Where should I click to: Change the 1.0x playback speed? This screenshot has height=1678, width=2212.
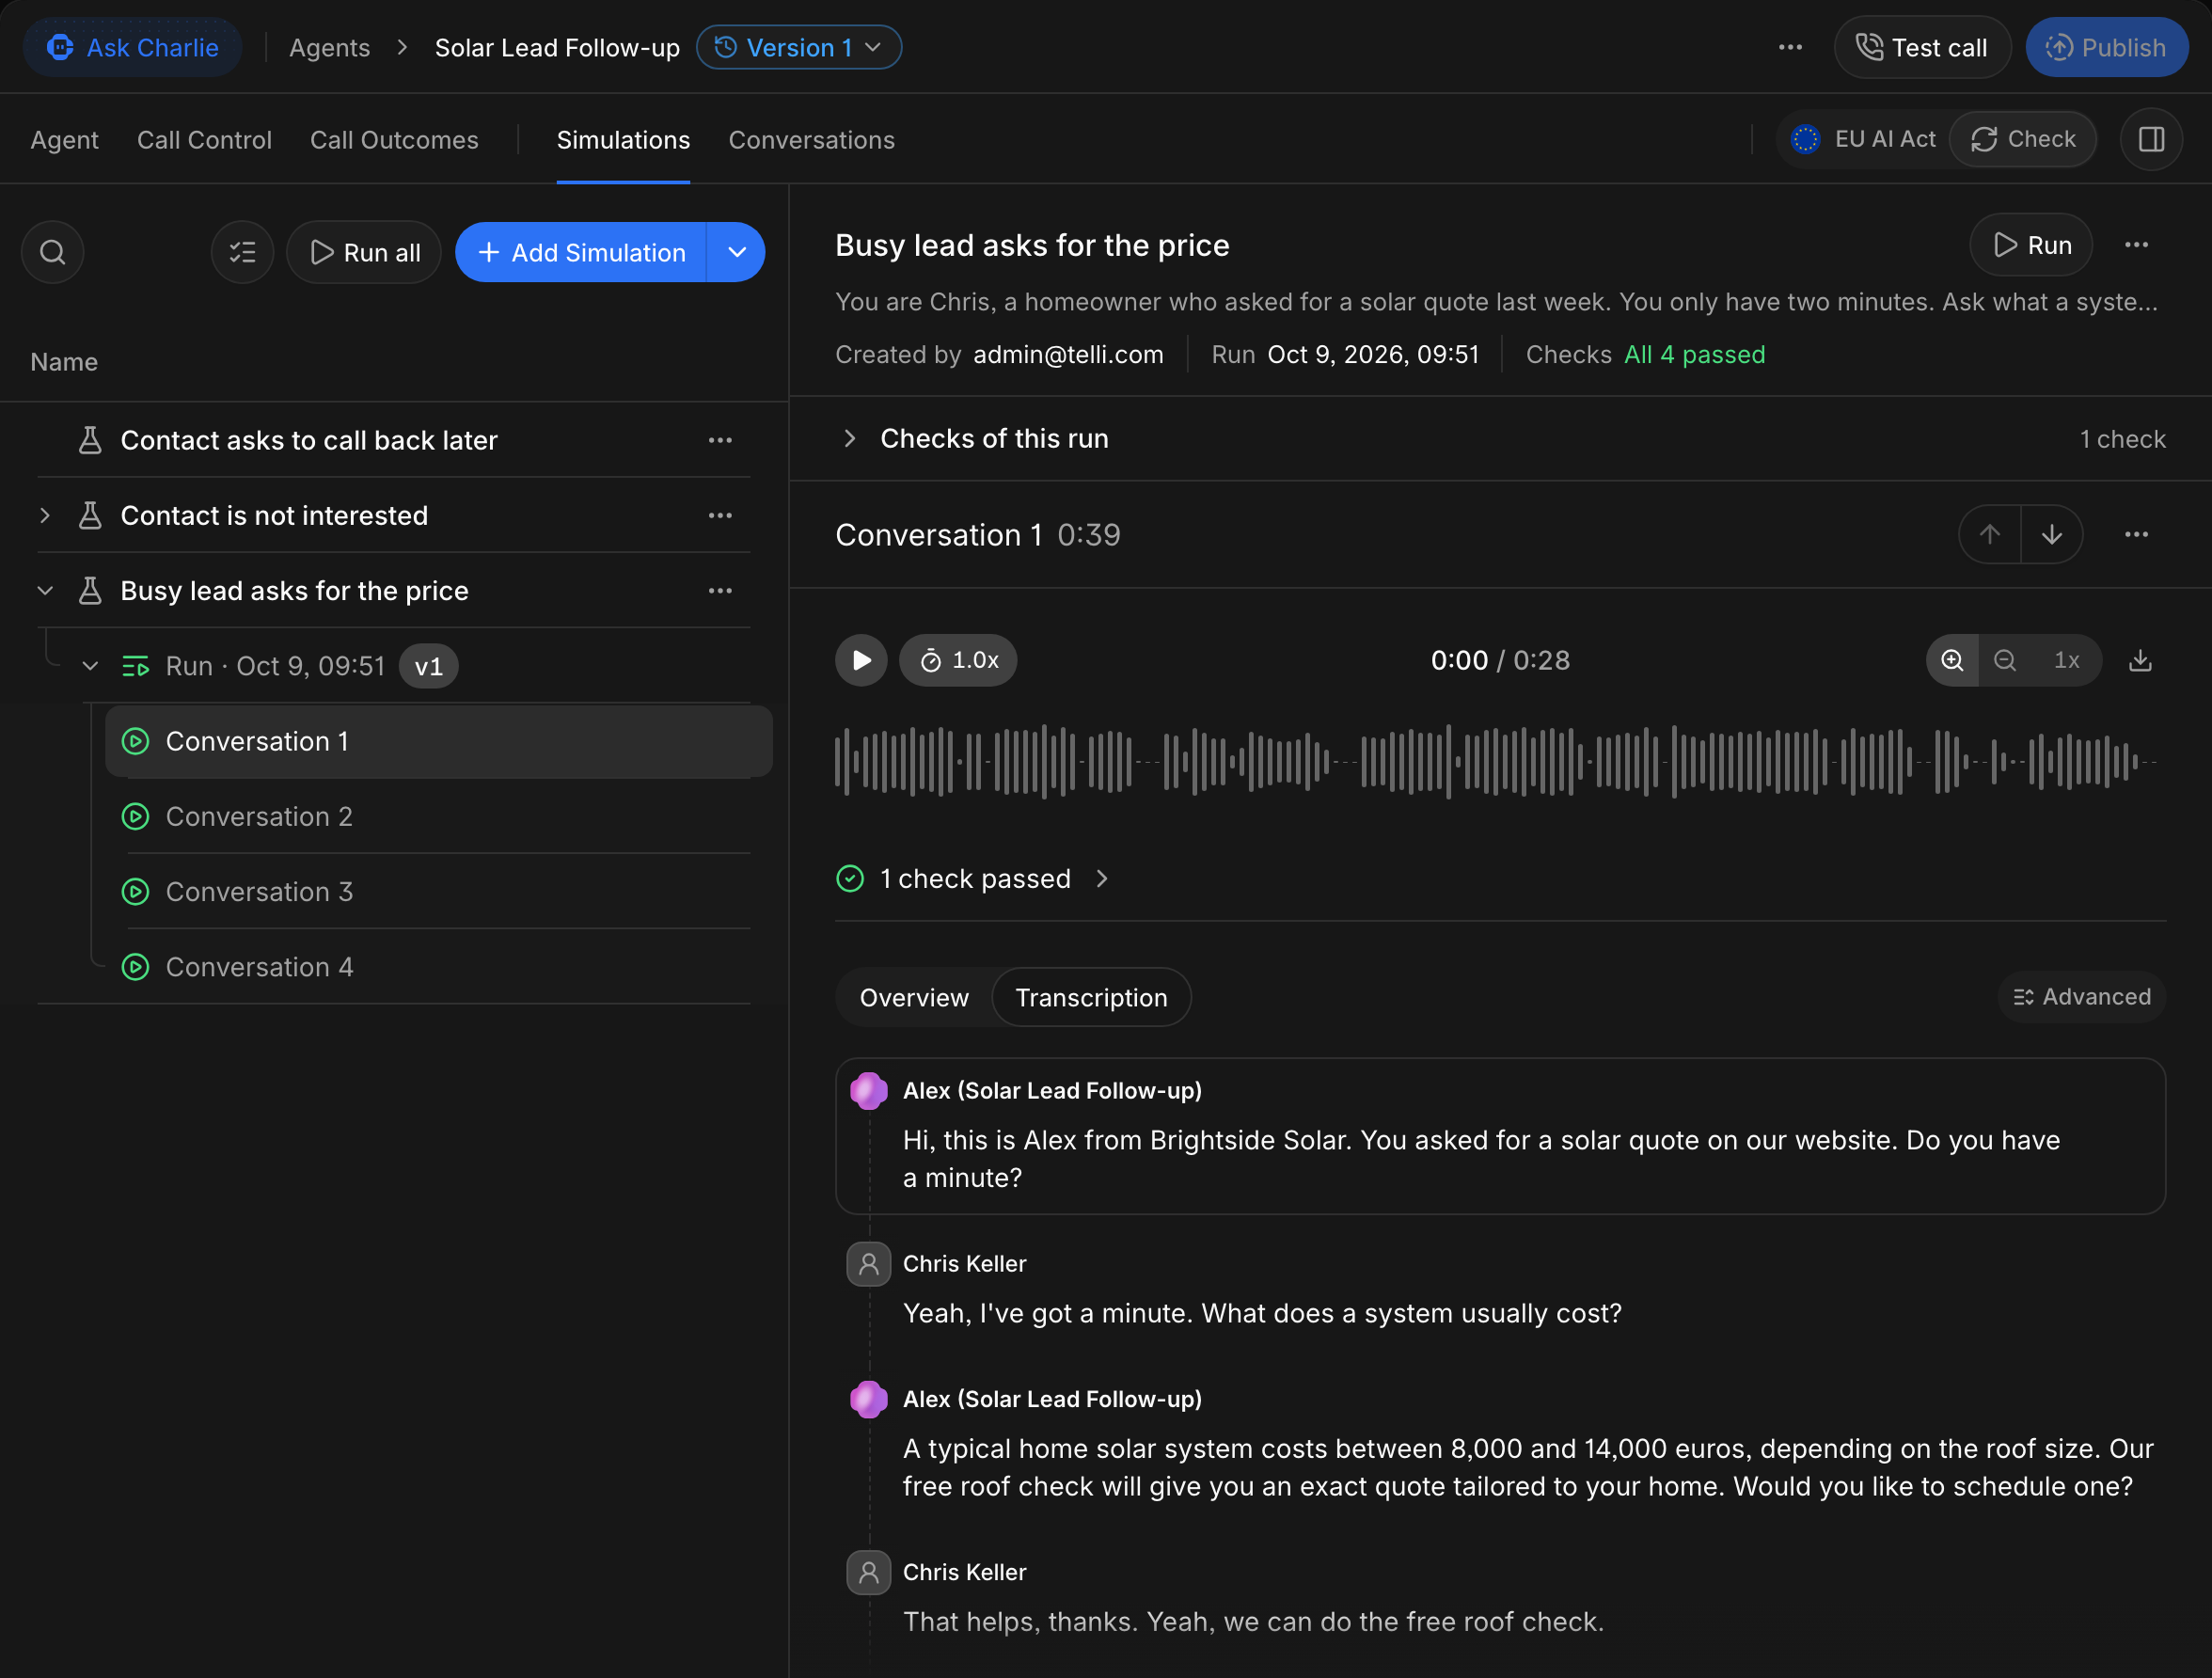click(x=958, y=660)
